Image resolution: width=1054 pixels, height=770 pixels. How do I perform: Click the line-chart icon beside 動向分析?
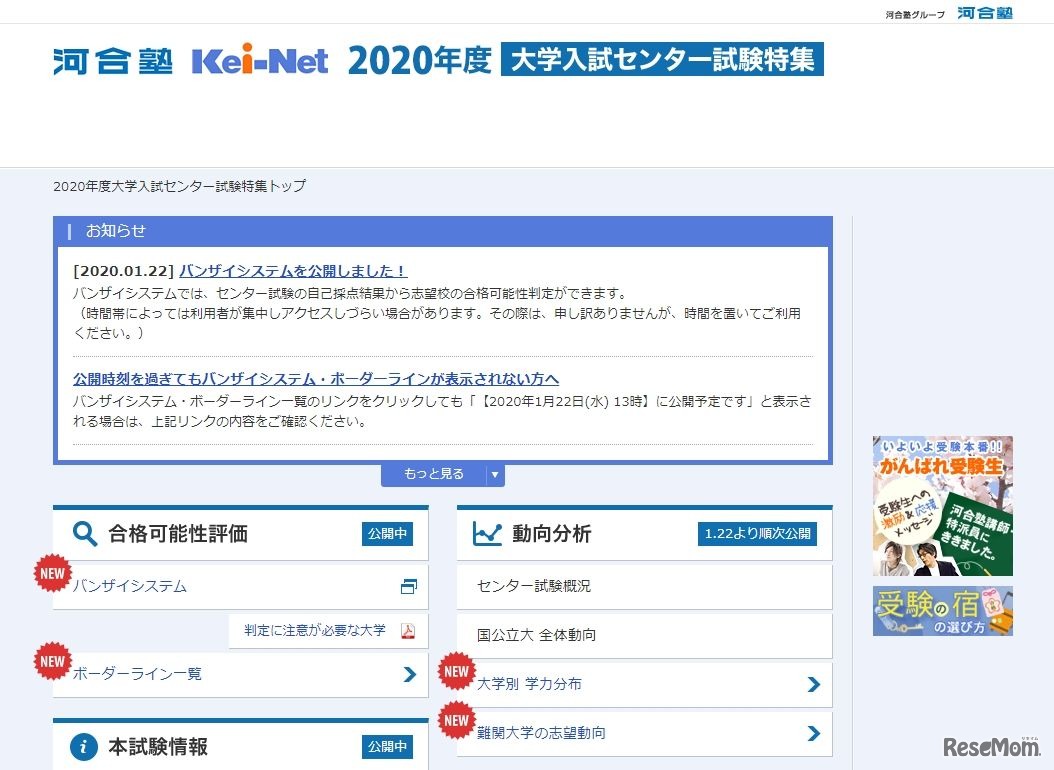tap(487, 533)
